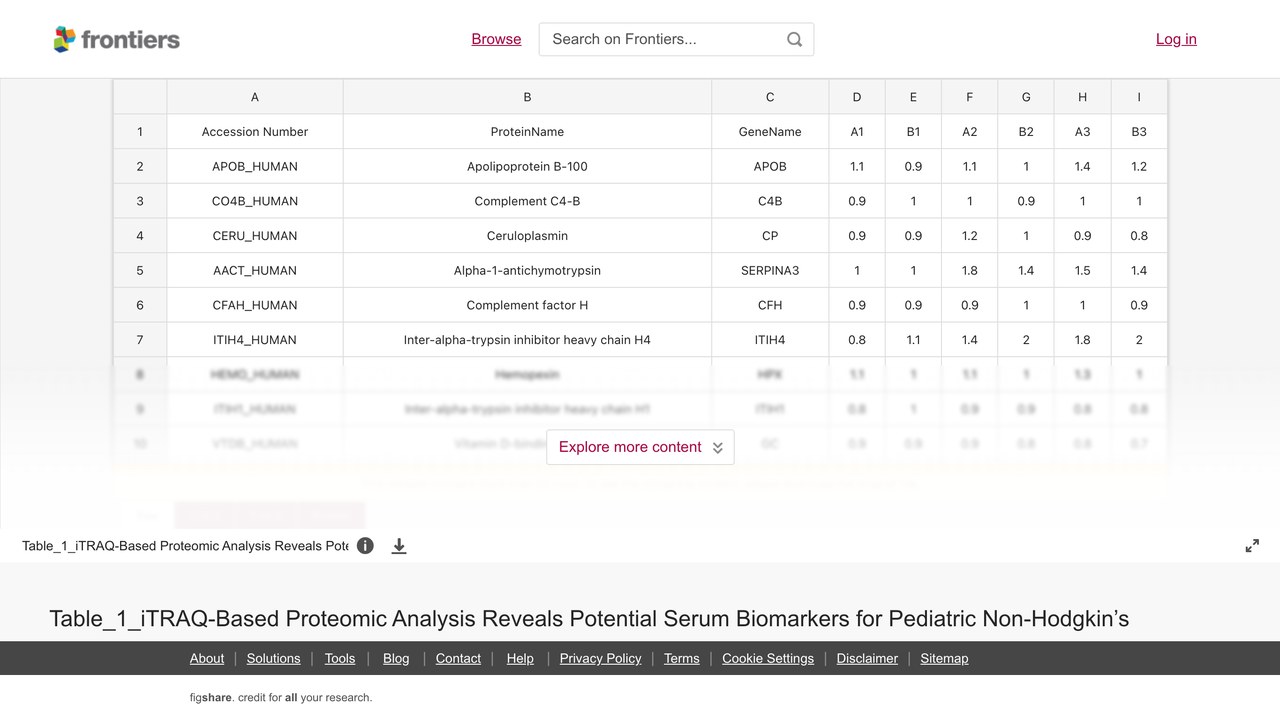This screenshot has height=720, width=1280.
Task: Click the Accession Number header cell
Action: click(x=255, y=132)
